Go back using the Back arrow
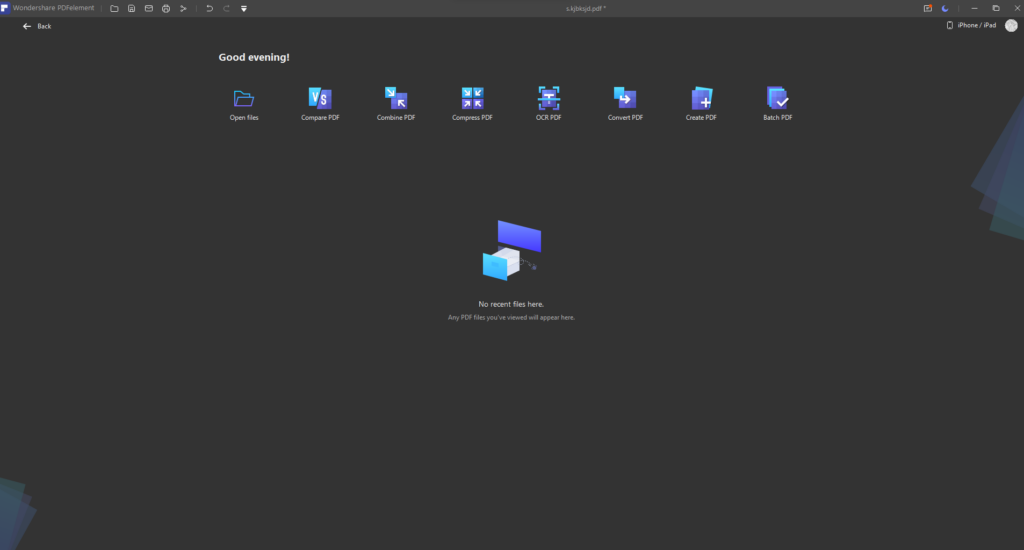This screenshot has height=550, width=1024. pos(27,26)
